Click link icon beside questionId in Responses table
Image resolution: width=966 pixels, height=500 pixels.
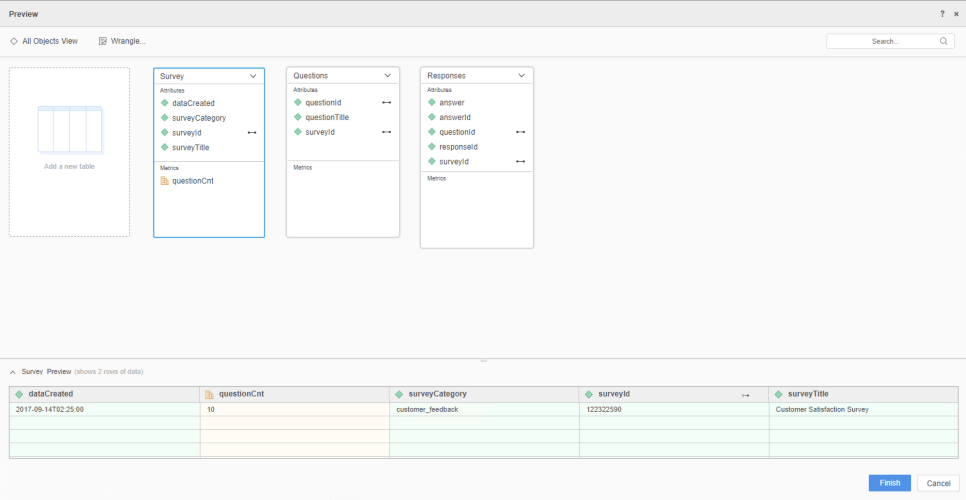[x=520, y=132]
